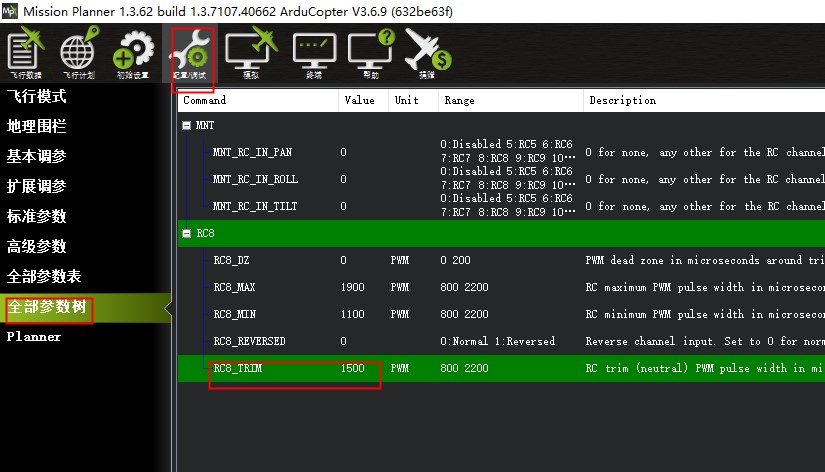Select the RC8_REVERSED parameter row

(x=501, y=341)
